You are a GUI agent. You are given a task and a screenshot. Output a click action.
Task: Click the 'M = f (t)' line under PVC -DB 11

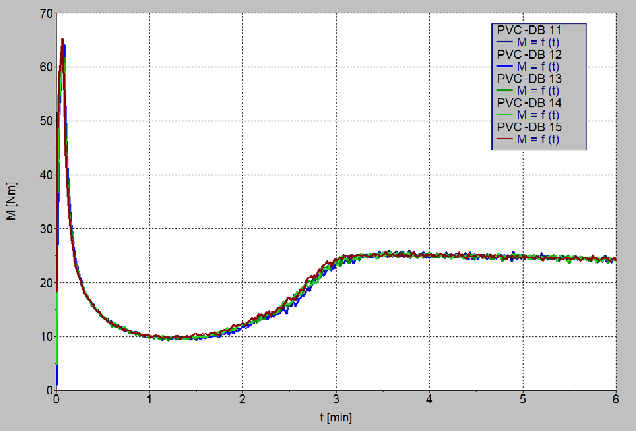528,42
